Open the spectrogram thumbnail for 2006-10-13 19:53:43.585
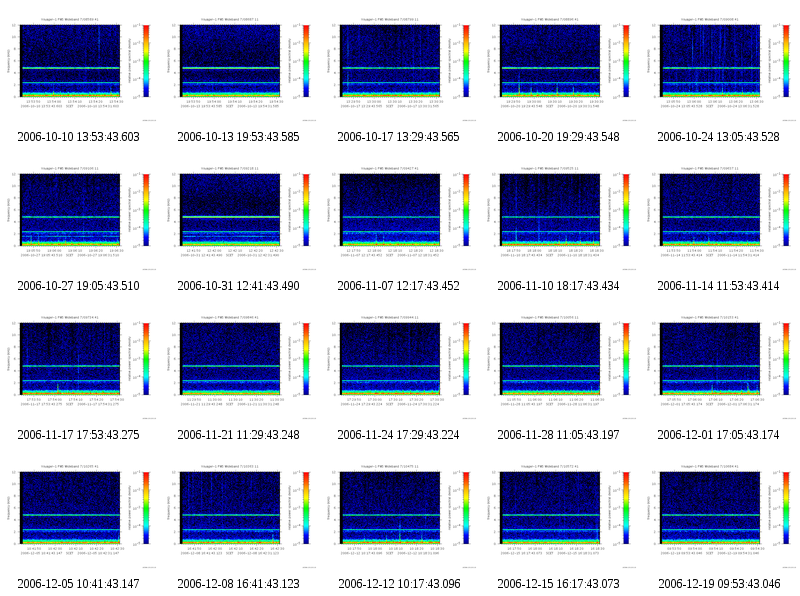Screen dimensions: 800x596 (241, 68)
